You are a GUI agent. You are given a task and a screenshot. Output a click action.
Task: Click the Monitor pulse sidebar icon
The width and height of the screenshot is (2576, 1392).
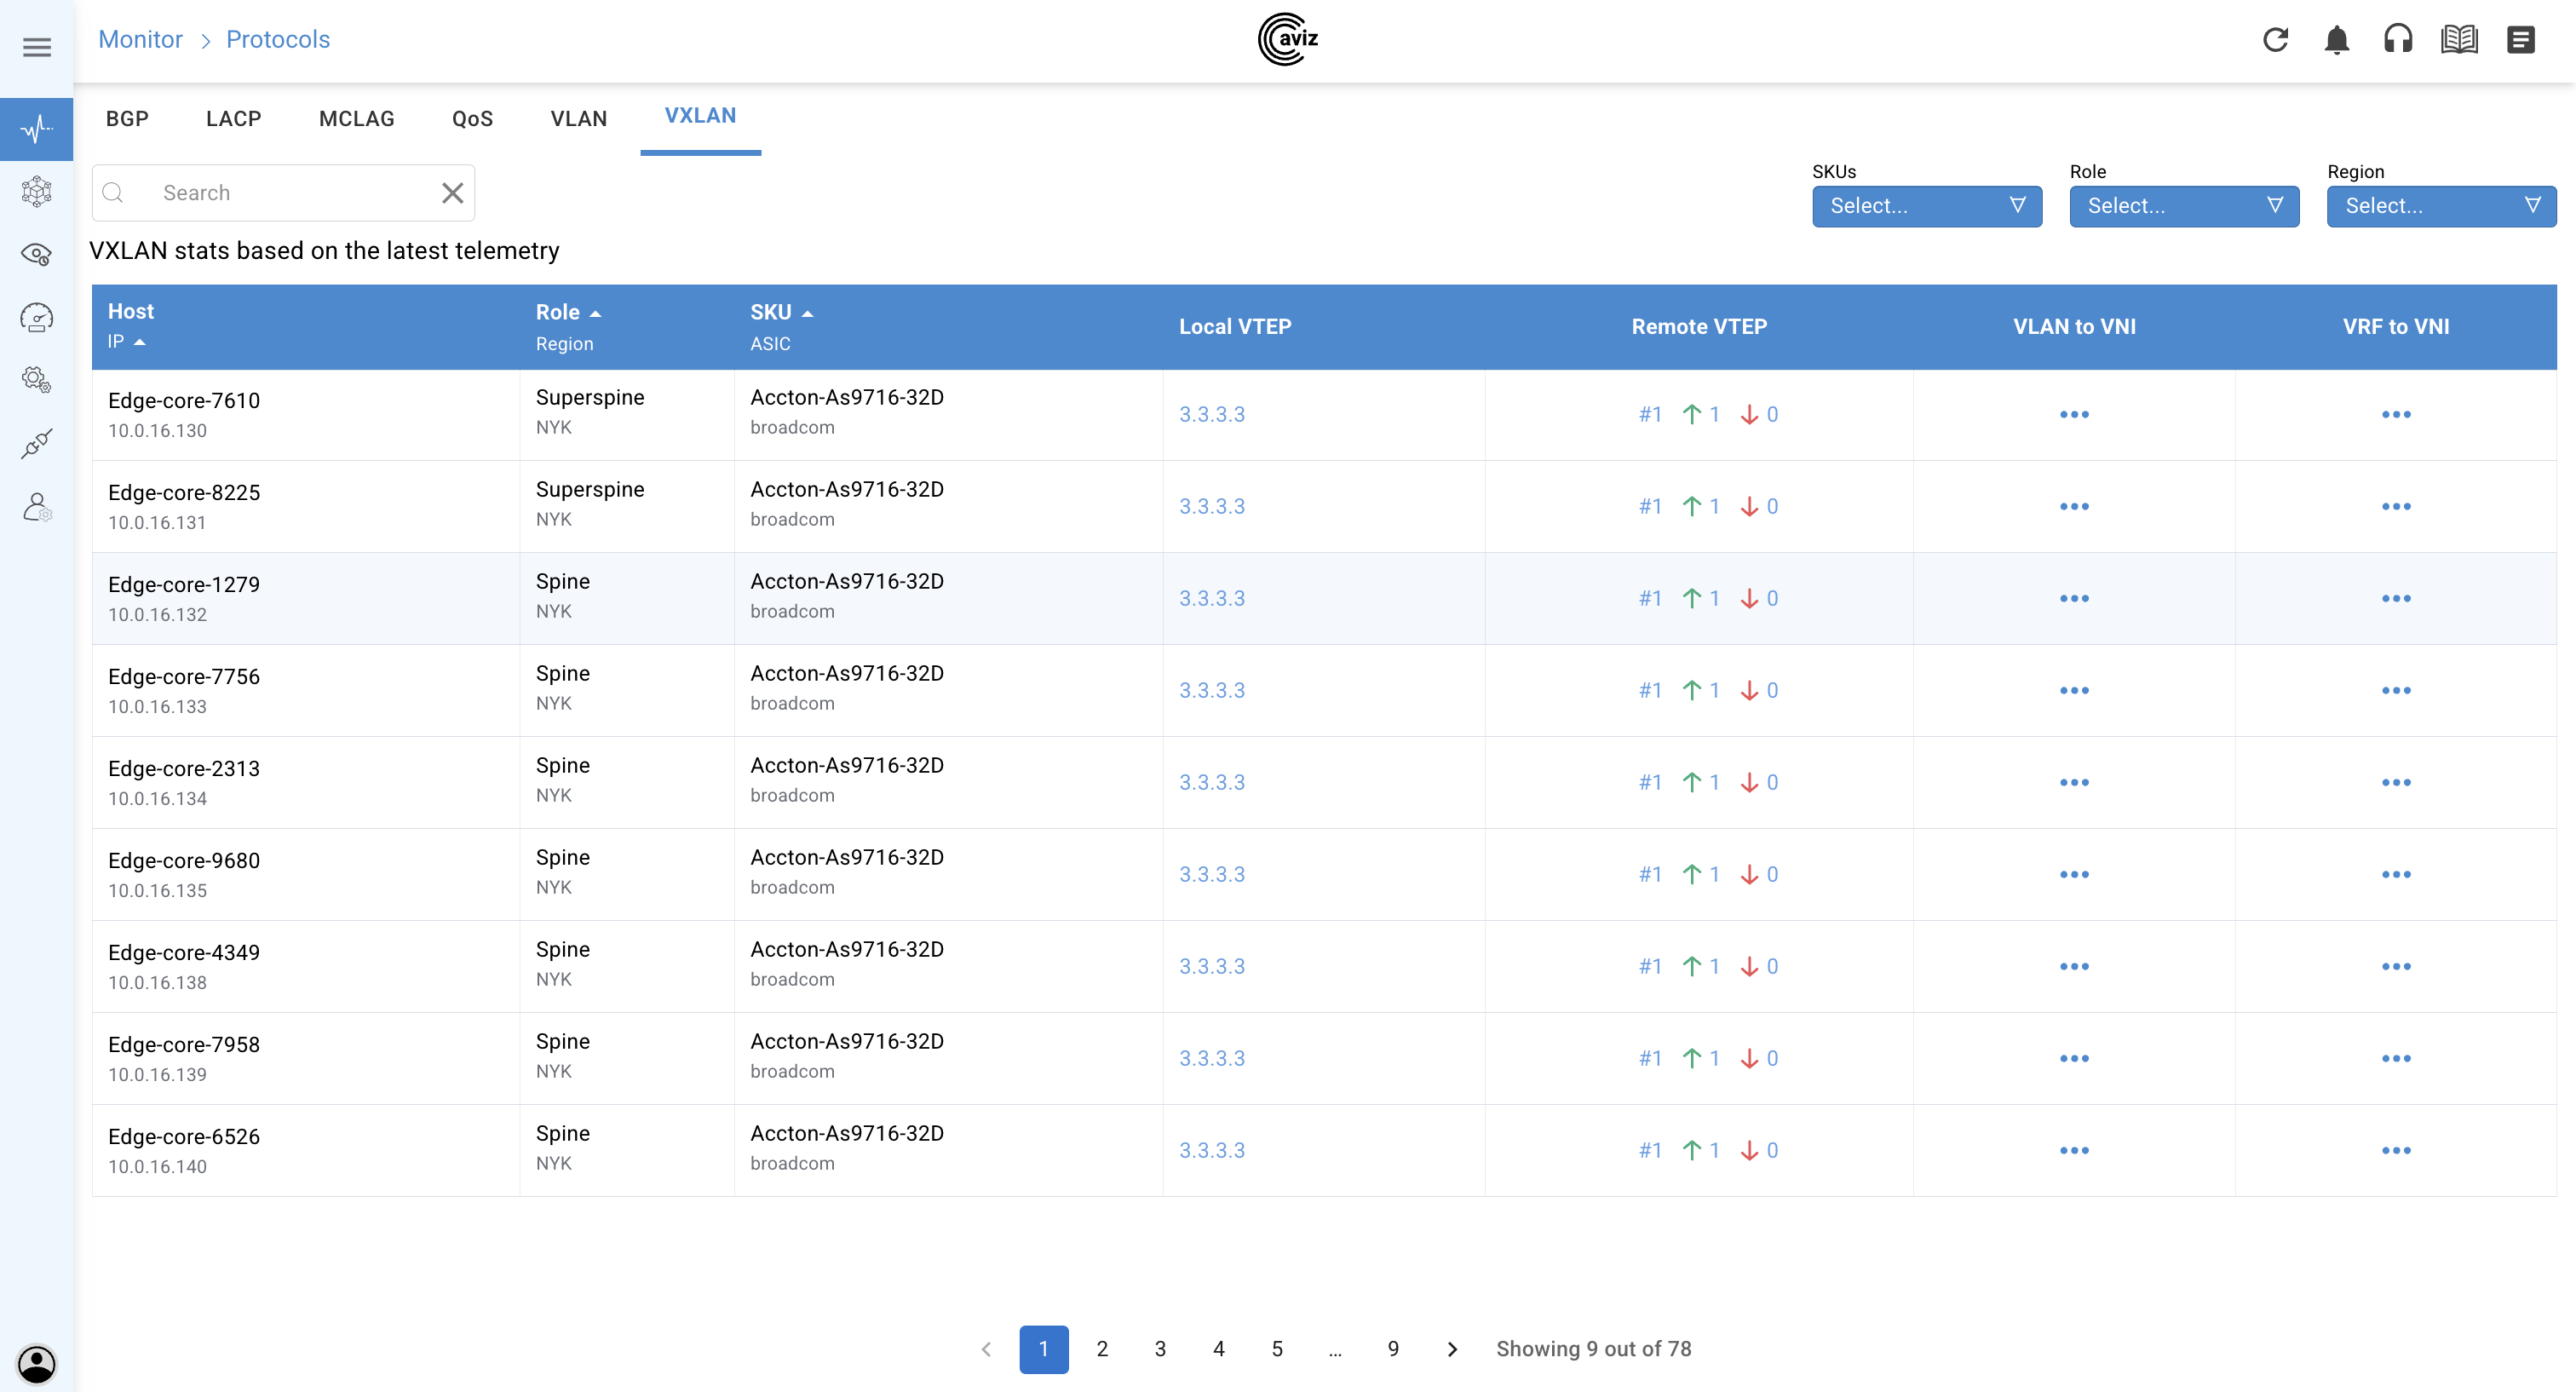[37, 129]
